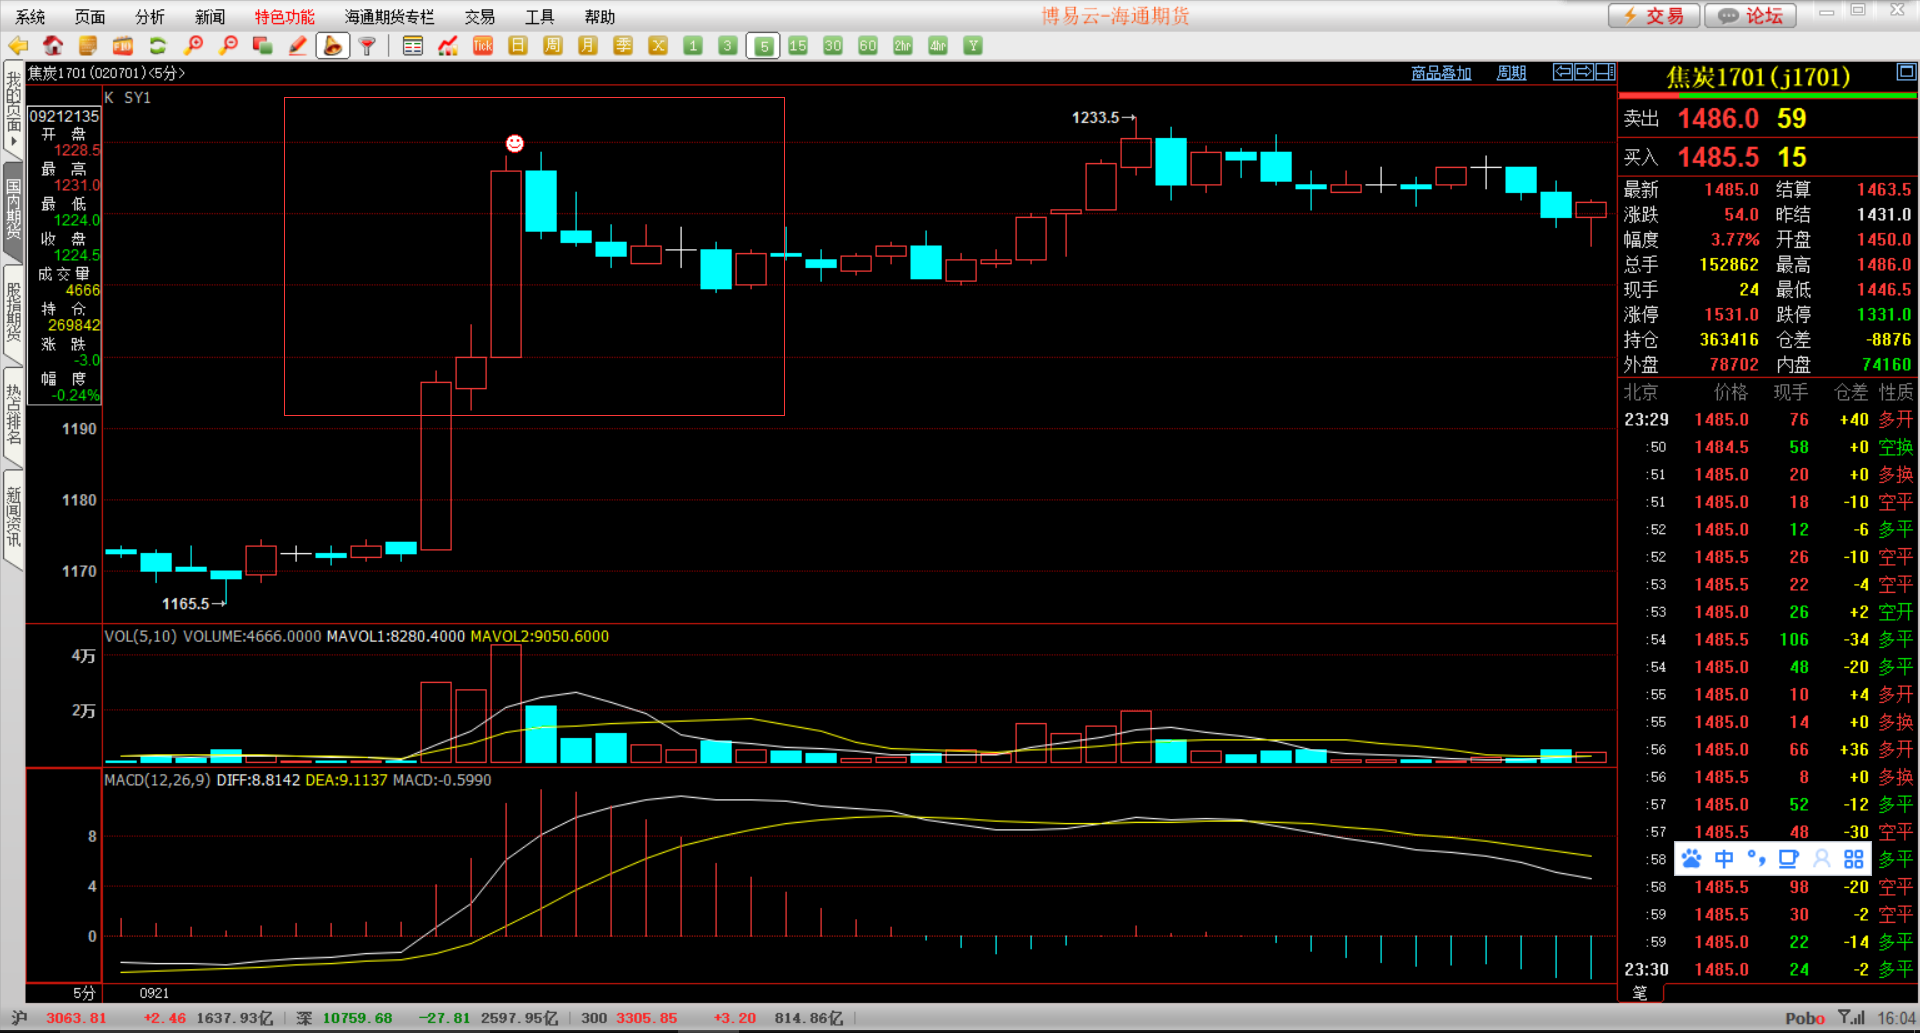Screen dimensions: 1920x1033
Task: Zoom out with the minus magnifier
Action: [x=228, y=46]
